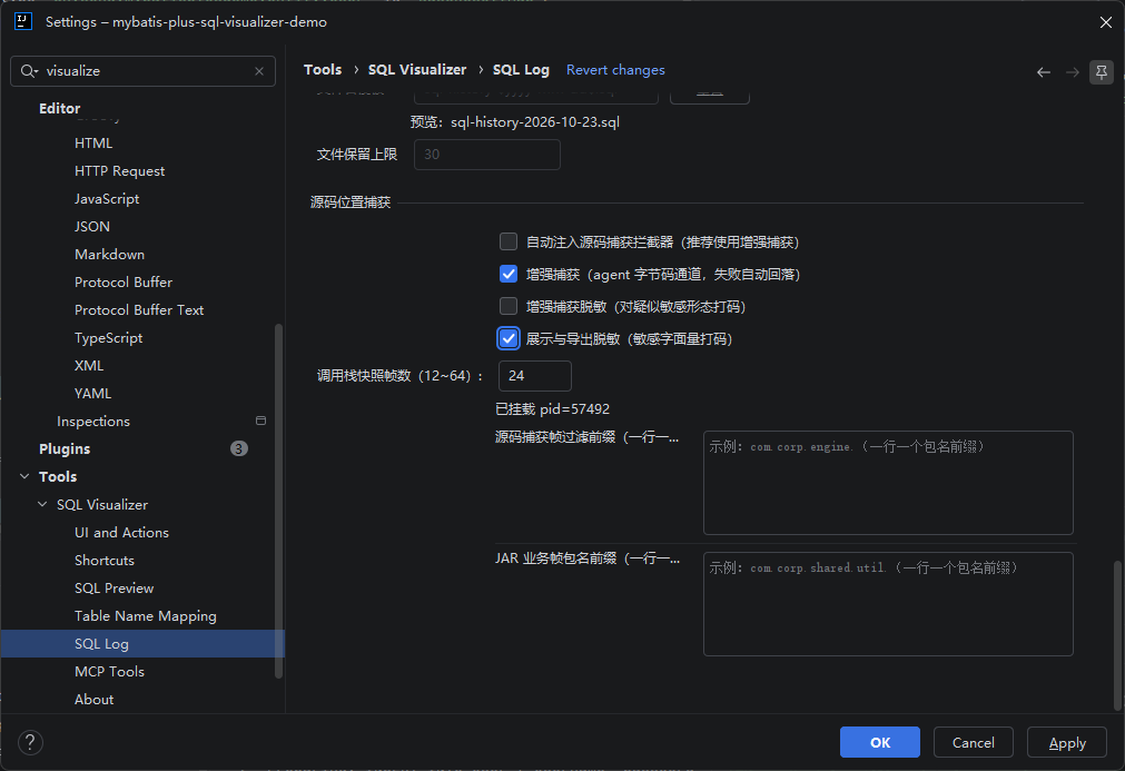Uncheck 展示与导出脱敏 checkbox
Viewport: 1125px width, 771px height.
pyautogui.click(x=508, y=339)
